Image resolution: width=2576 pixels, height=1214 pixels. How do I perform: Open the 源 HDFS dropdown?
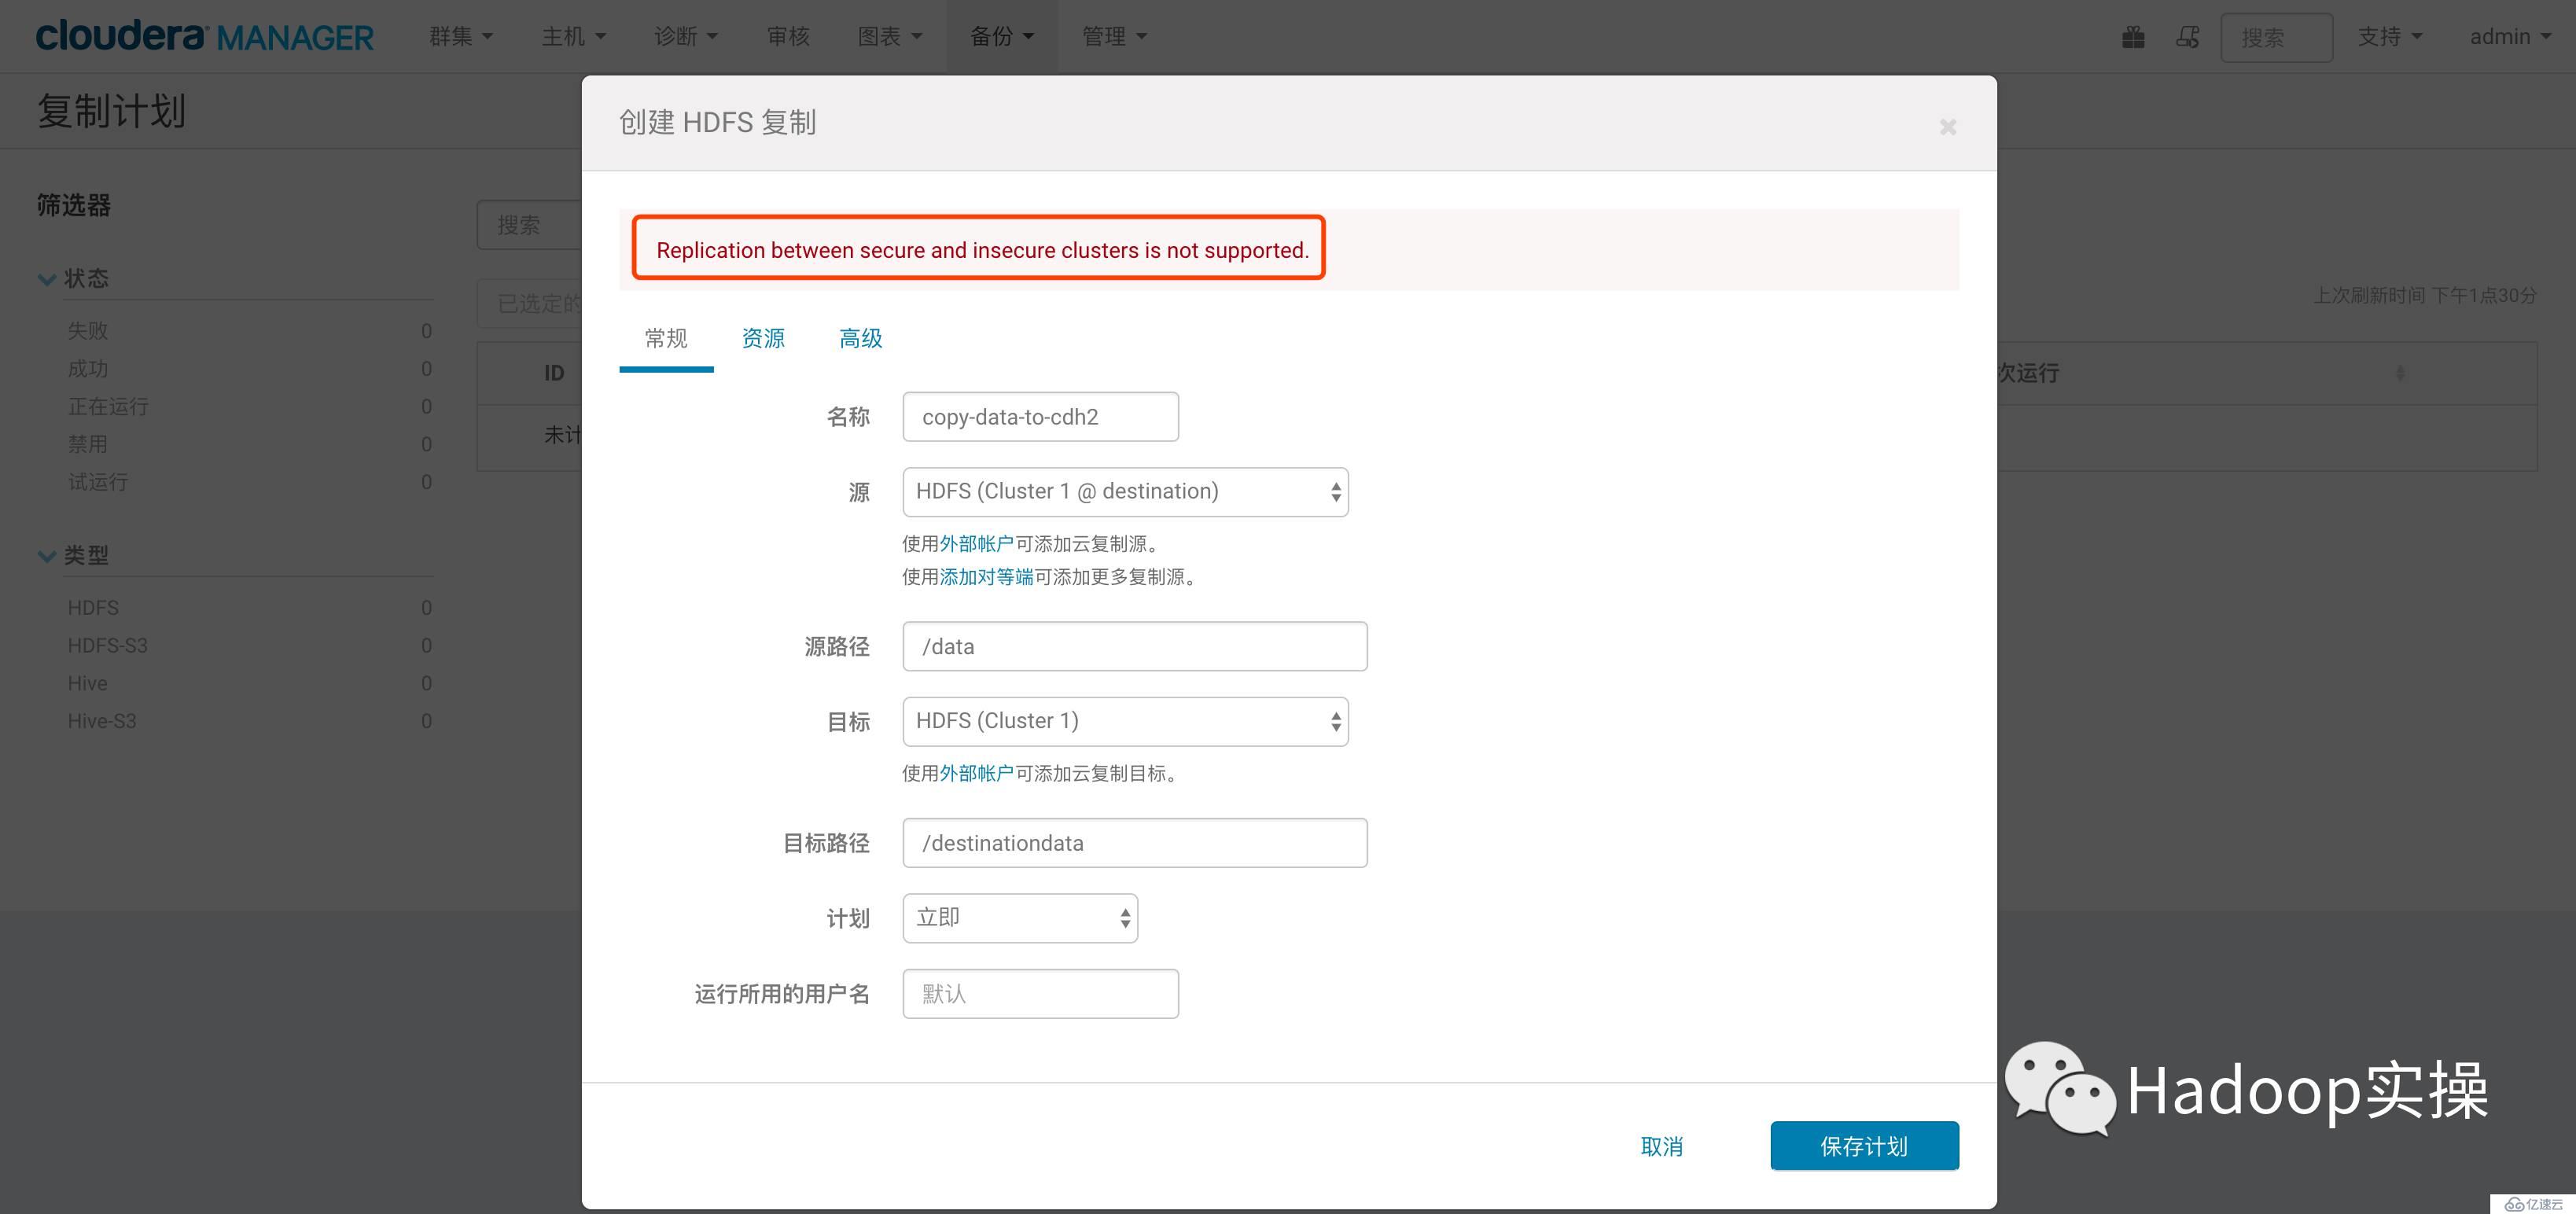click(1125, 492)
